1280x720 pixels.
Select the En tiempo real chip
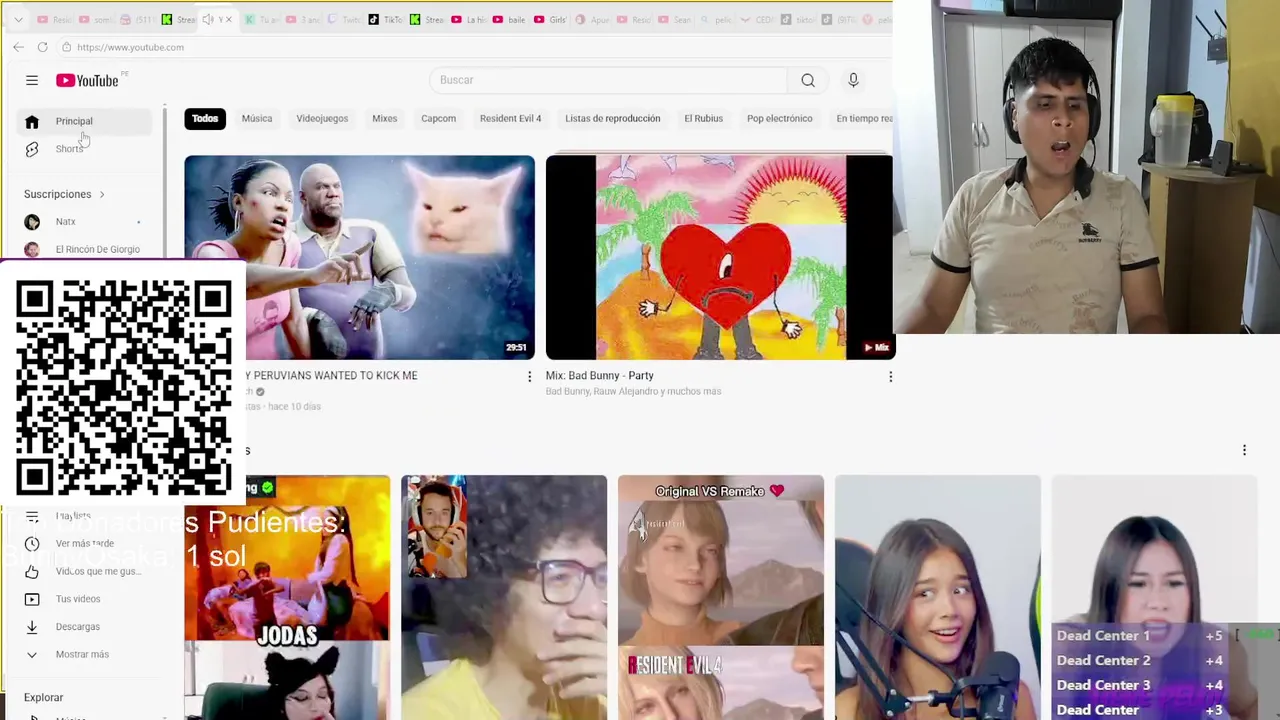point(860,118)
